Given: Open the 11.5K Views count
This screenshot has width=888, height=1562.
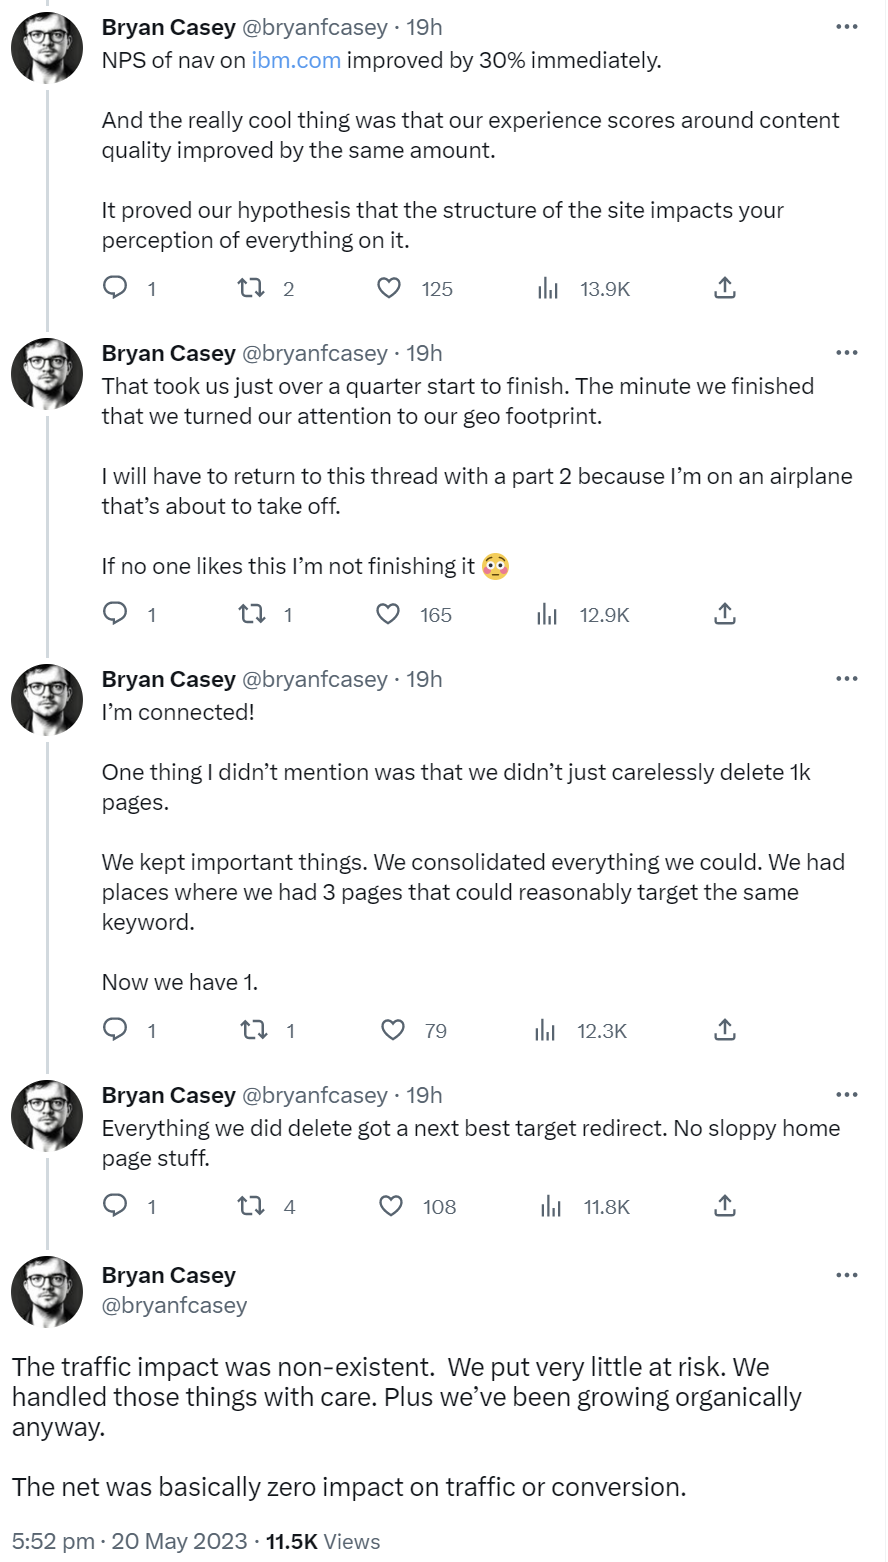Looking at the screenshot, I should (323, 1541).
